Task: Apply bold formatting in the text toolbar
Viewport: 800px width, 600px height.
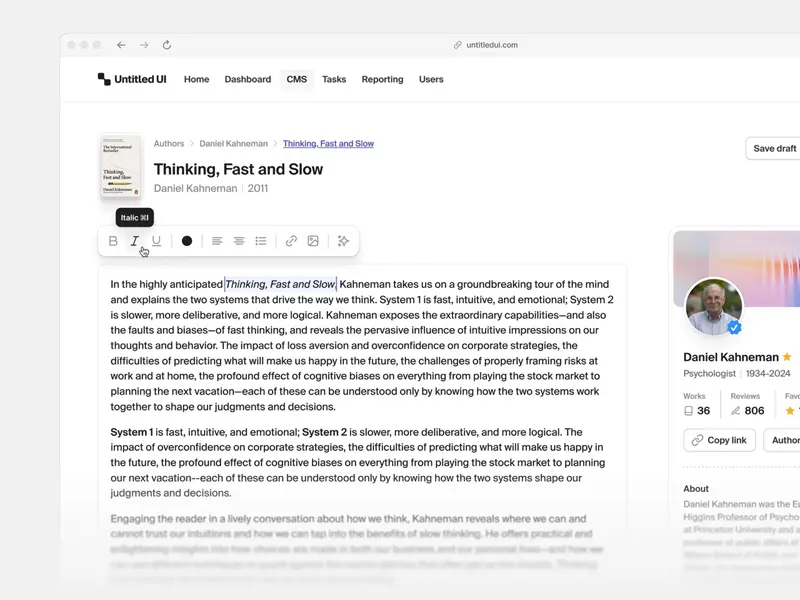Action: 113,240
